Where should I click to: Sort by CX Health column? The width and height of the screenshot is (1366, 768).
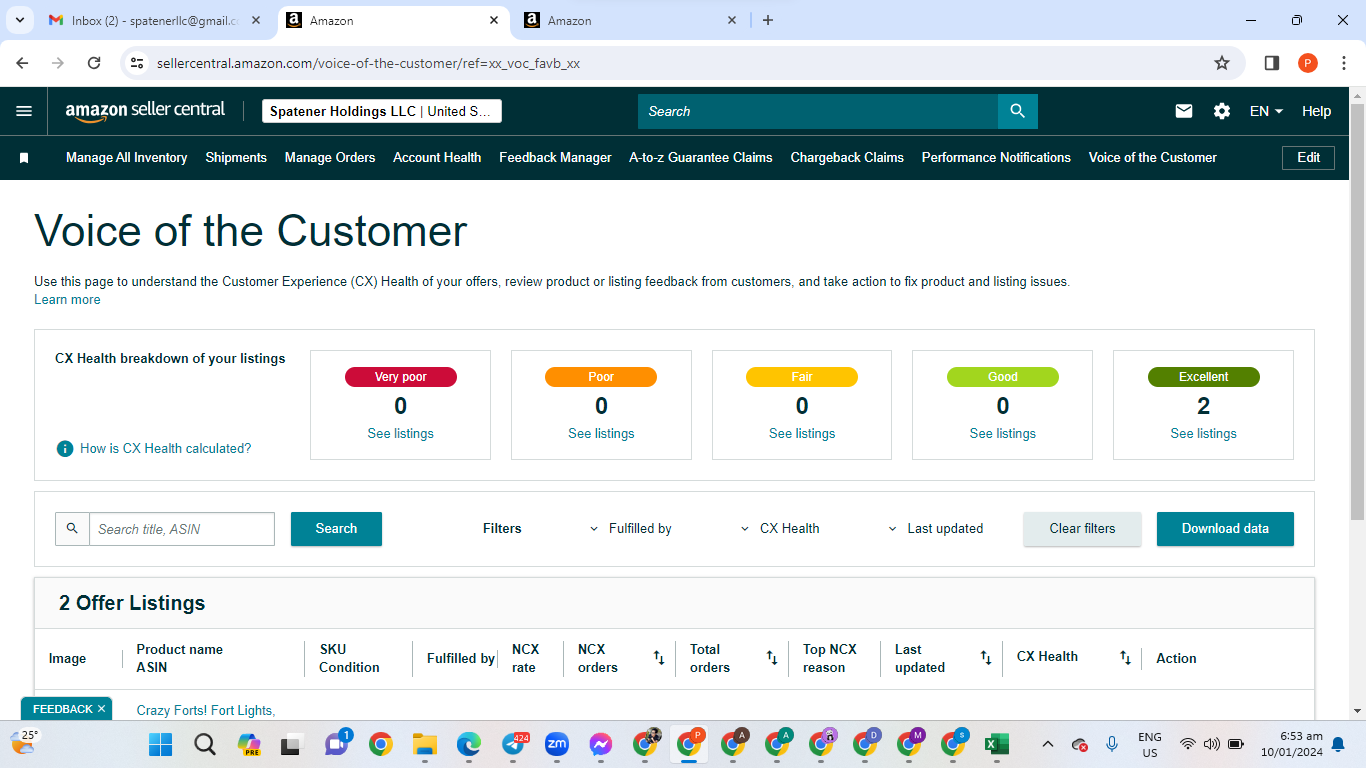(x=1126, y=658)
